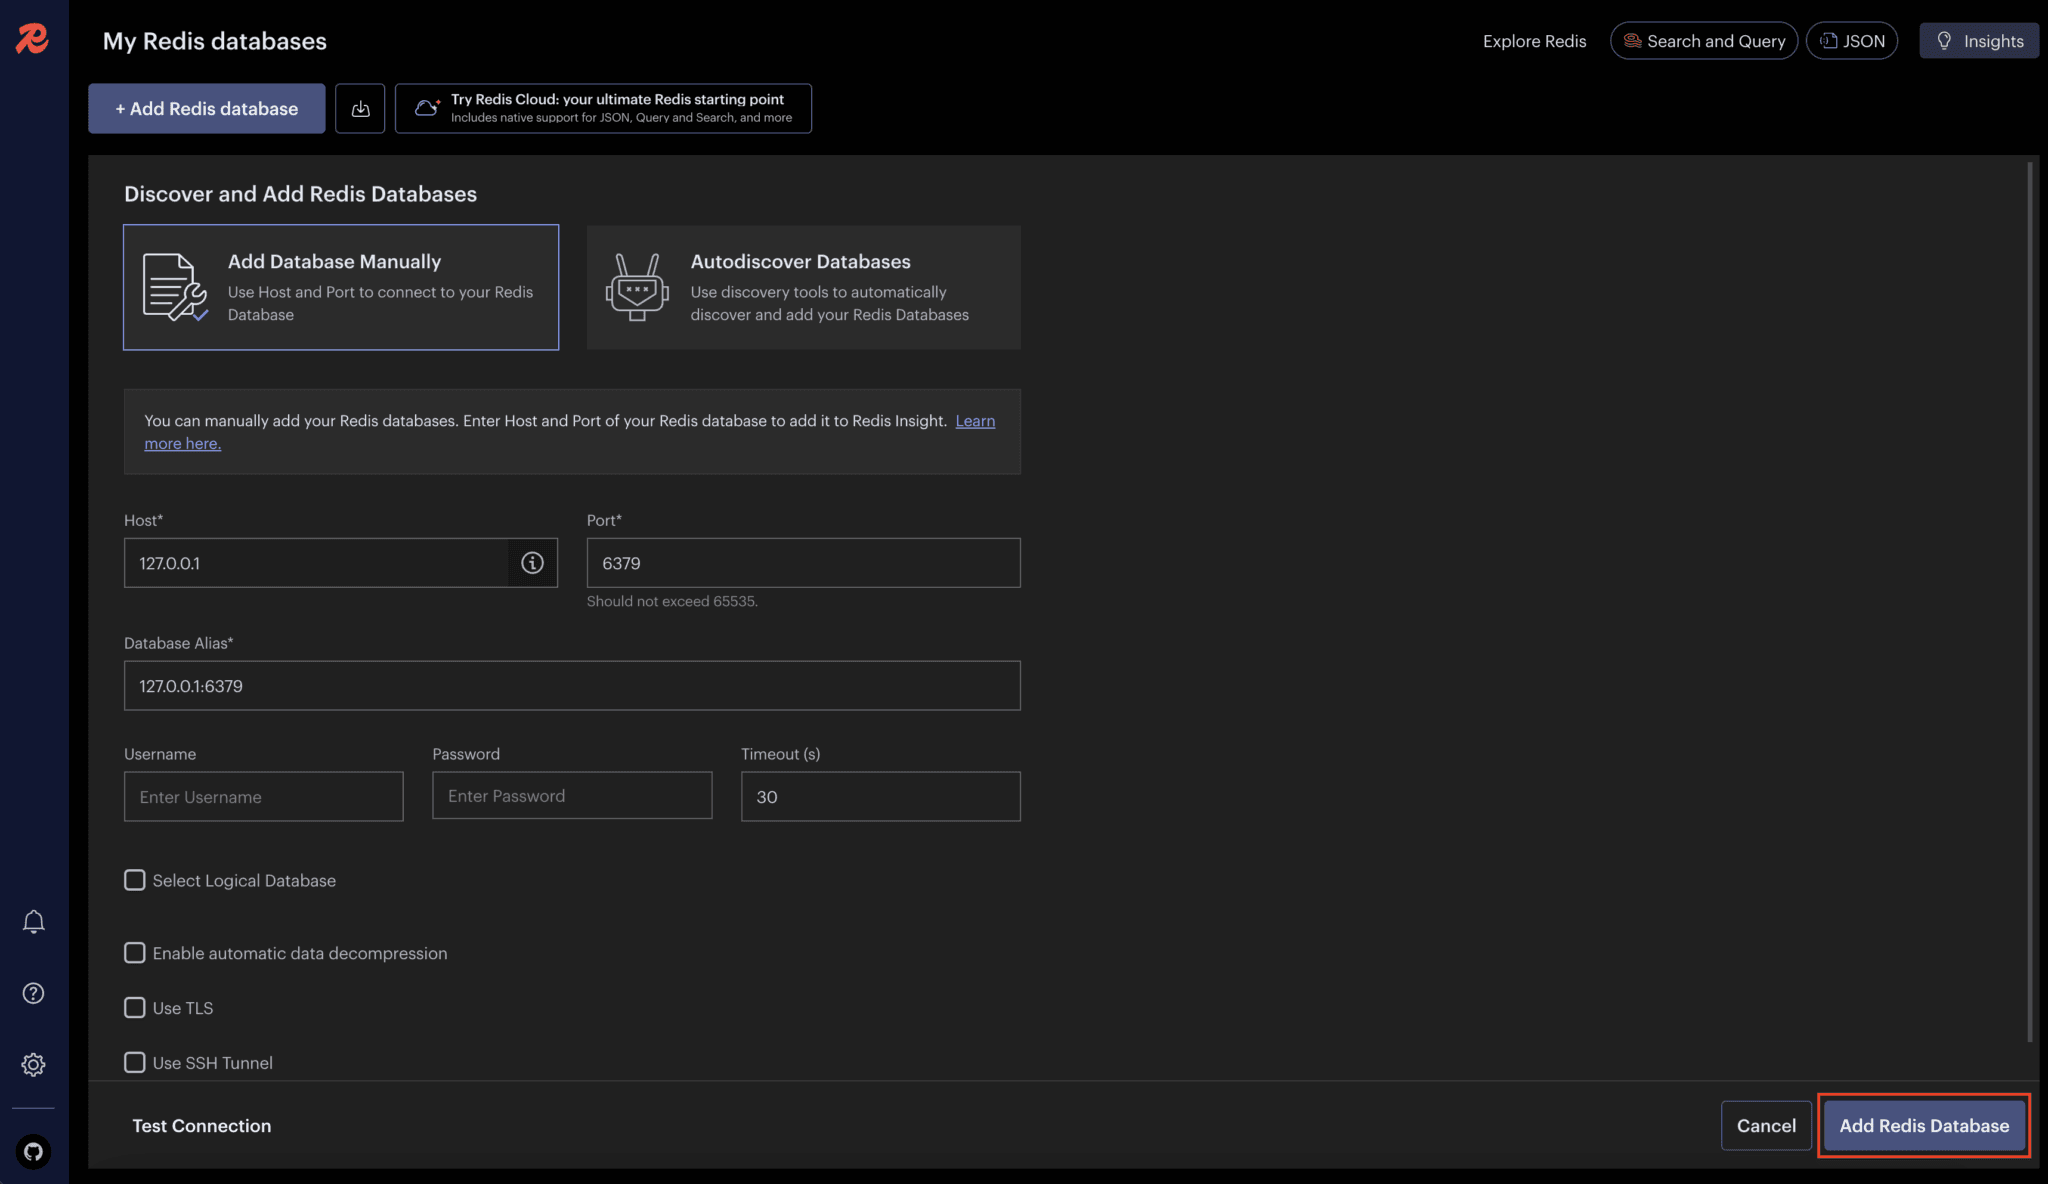
Task: Open the Insights lightbulb panel
Action: 1978,41
